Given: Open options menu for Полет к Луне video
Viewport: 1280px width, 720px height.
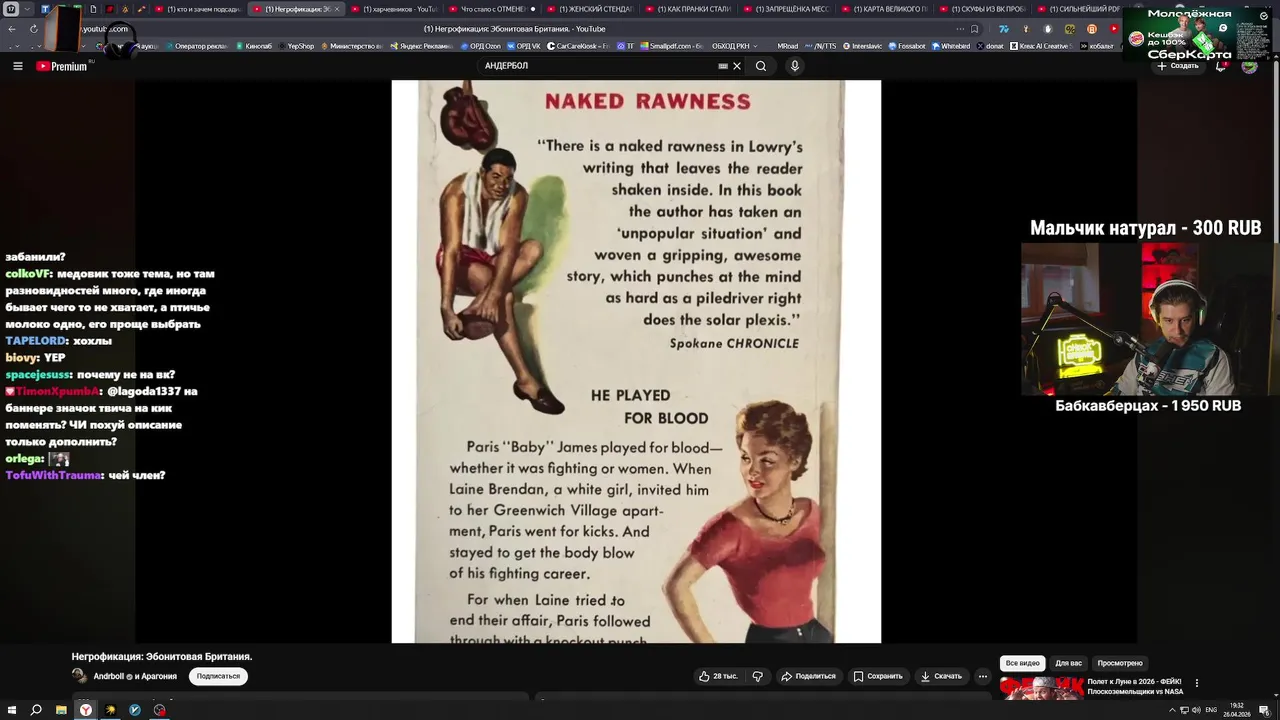Looking at the screenshot, I should [1197, 684].
